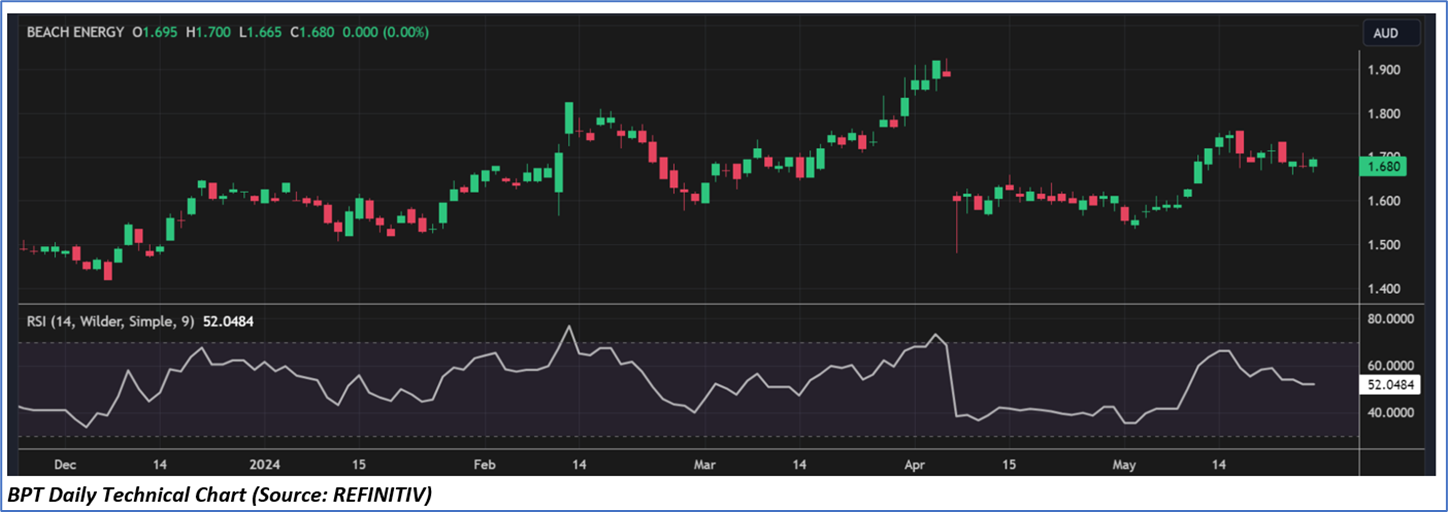Click the high value H1.700
This screenshot has width=1448, height=512.
210,32
